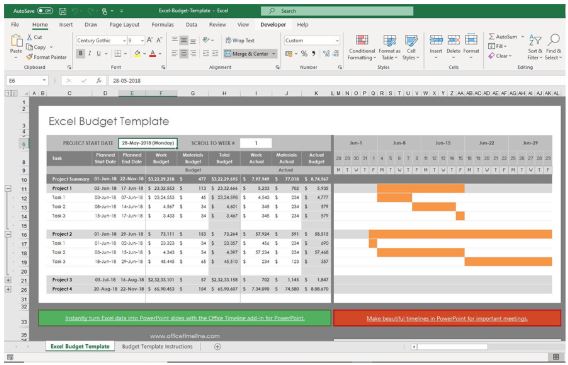The width and height of the screenshot is (568, 365).
Task: Open Alignment settings dialog launcher
Action: click(278, 67)
